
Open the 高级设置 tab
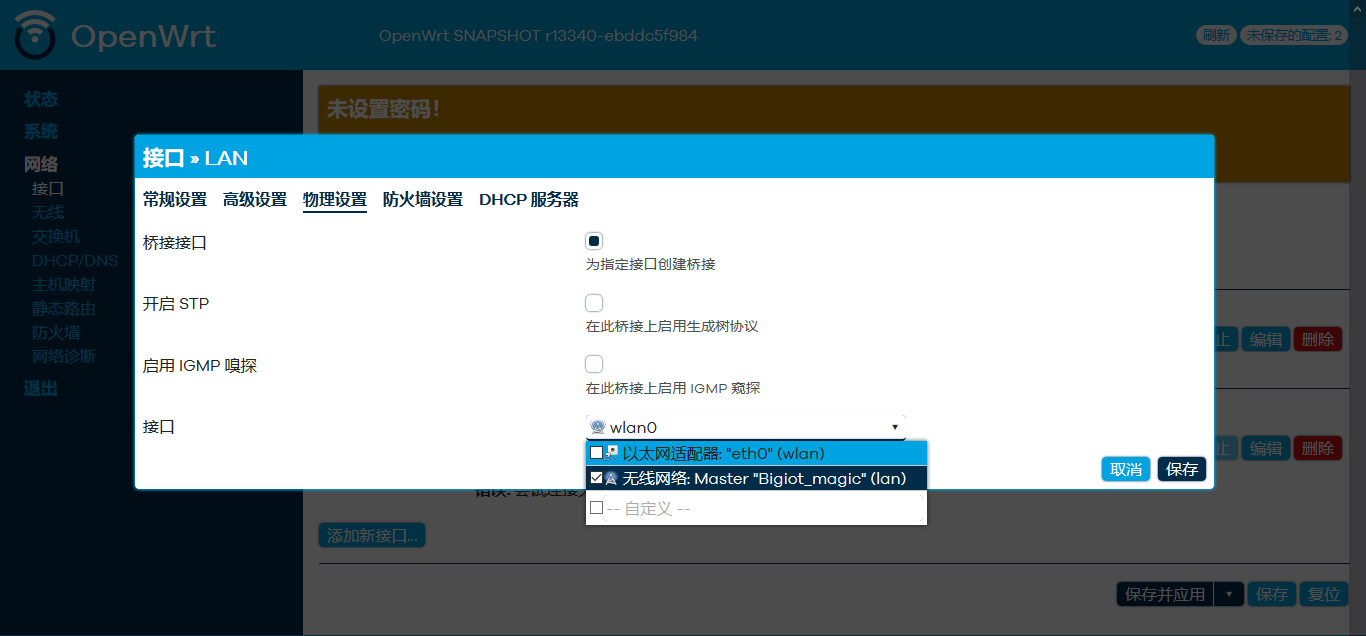tap(255, 200)
